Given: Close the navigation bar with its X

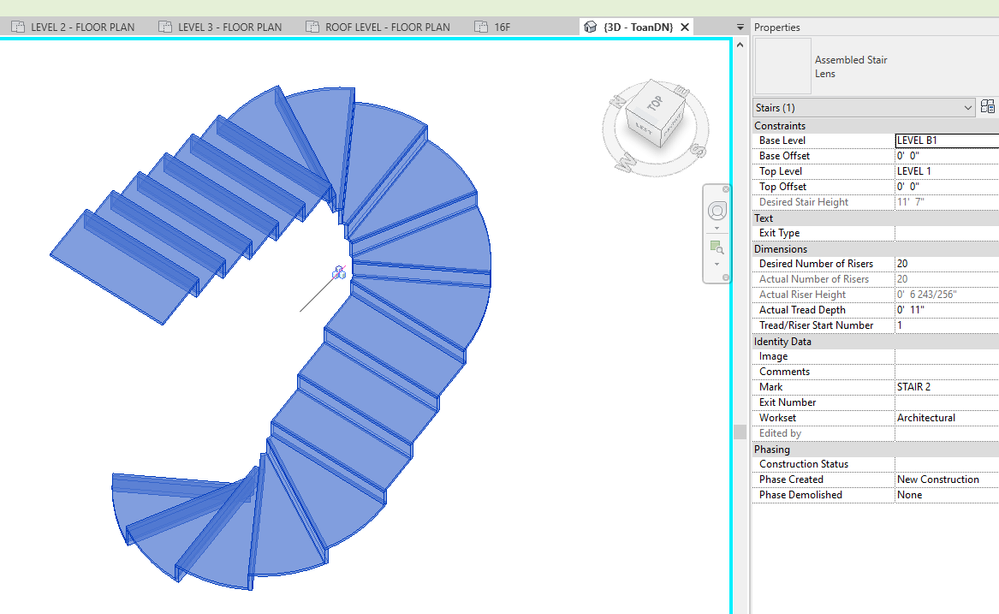Looking at the screenshot, I should [x=726, y=190].
